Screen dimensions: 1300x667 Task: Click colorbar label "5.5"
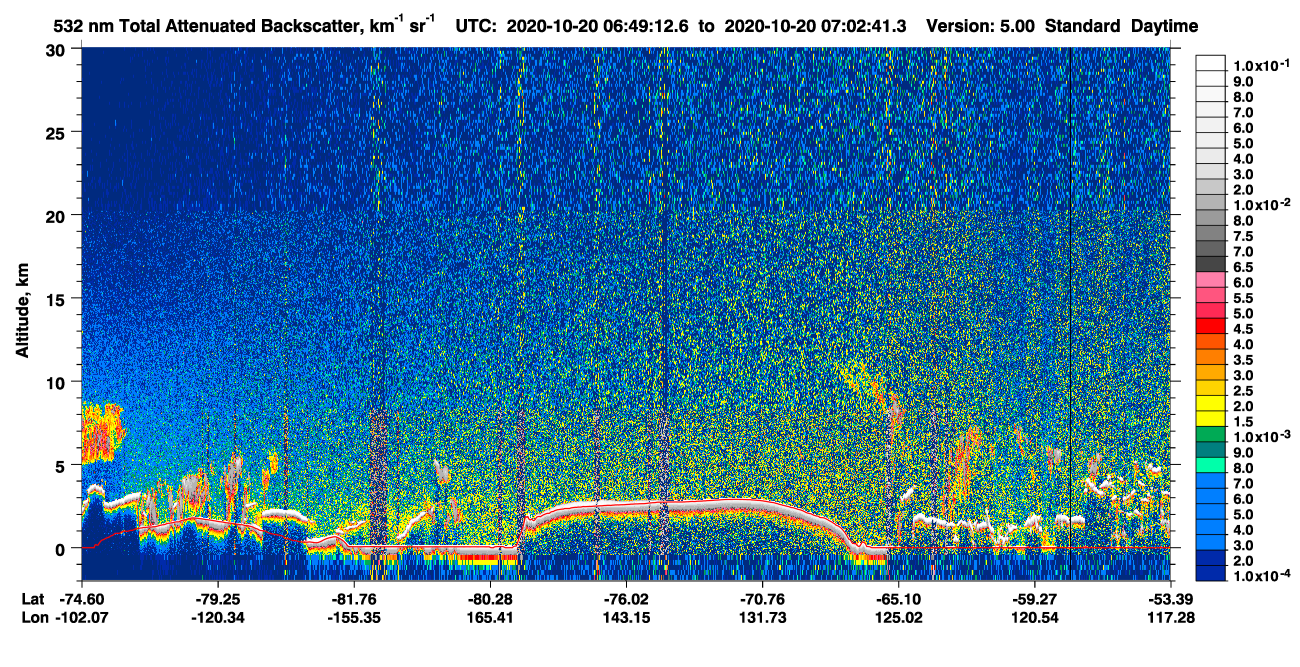(1243, 298)
